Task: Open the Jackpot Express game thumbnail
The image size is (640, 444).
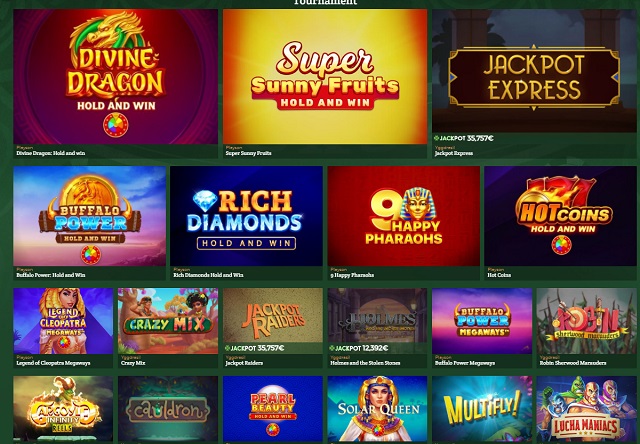Action: click(x=534, y=71)
